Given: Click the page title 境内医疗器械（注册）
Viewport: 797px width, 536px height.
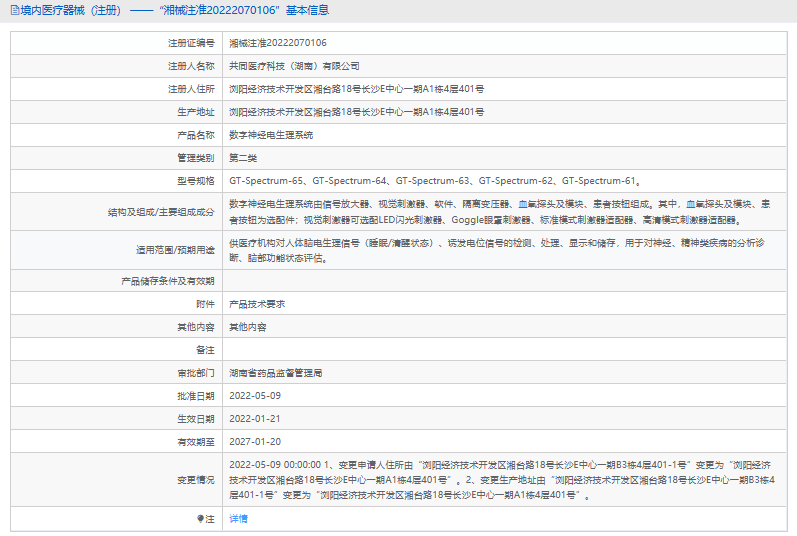Looking at the screenshot, I should click(71, 10).
